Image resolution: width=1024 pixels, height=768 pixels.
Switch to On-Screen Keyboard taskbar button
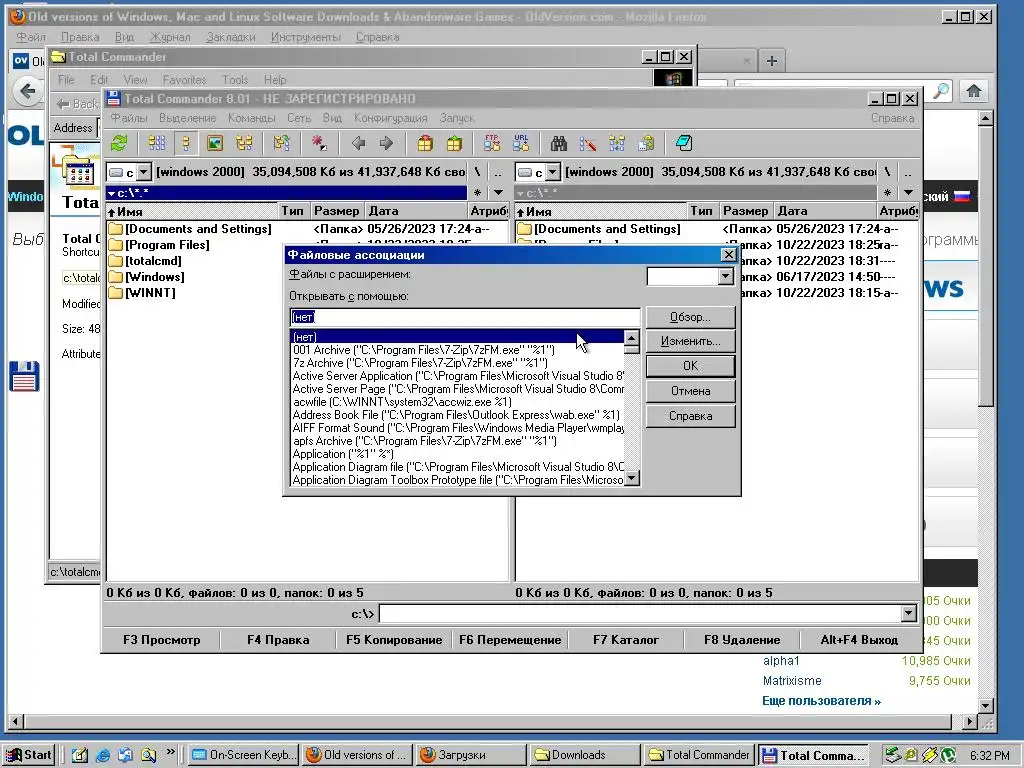pyautogui.click(x=244, y=755)
